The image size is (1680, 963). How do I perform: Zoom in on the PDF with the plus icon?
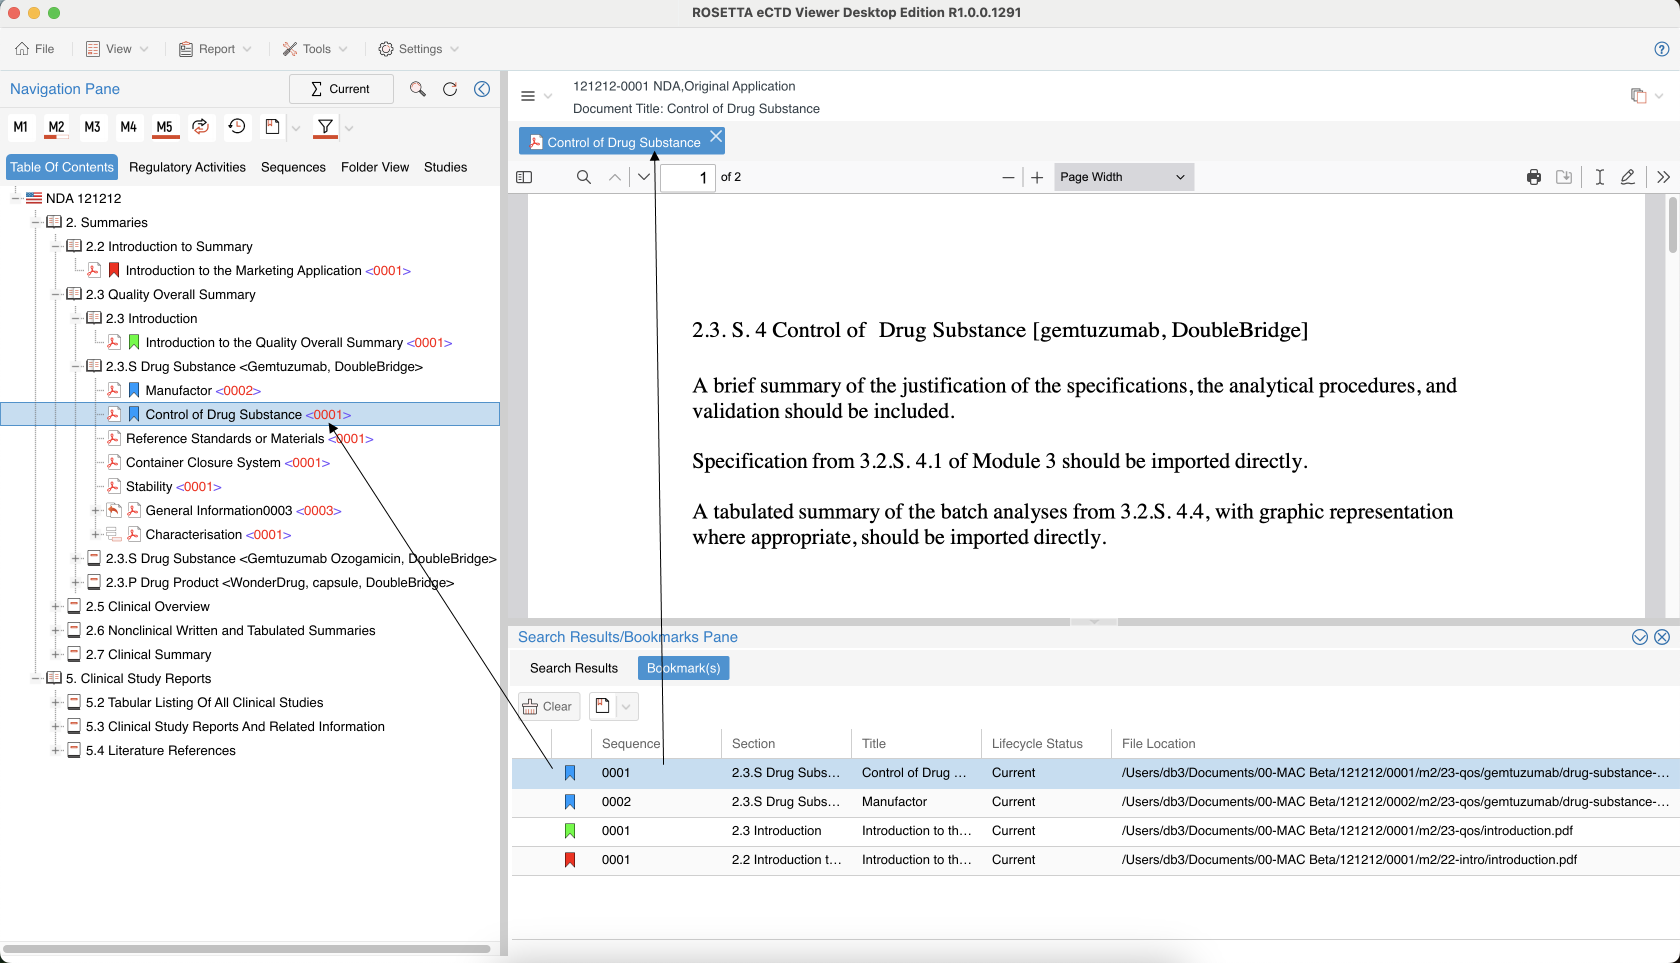point(1037,177)
